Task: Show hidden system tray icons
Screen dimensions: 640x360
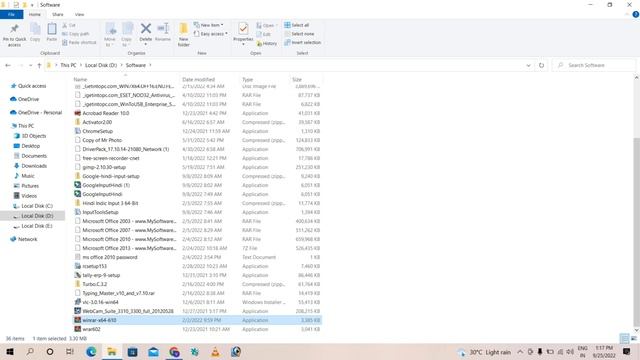Action: [520, 351]
